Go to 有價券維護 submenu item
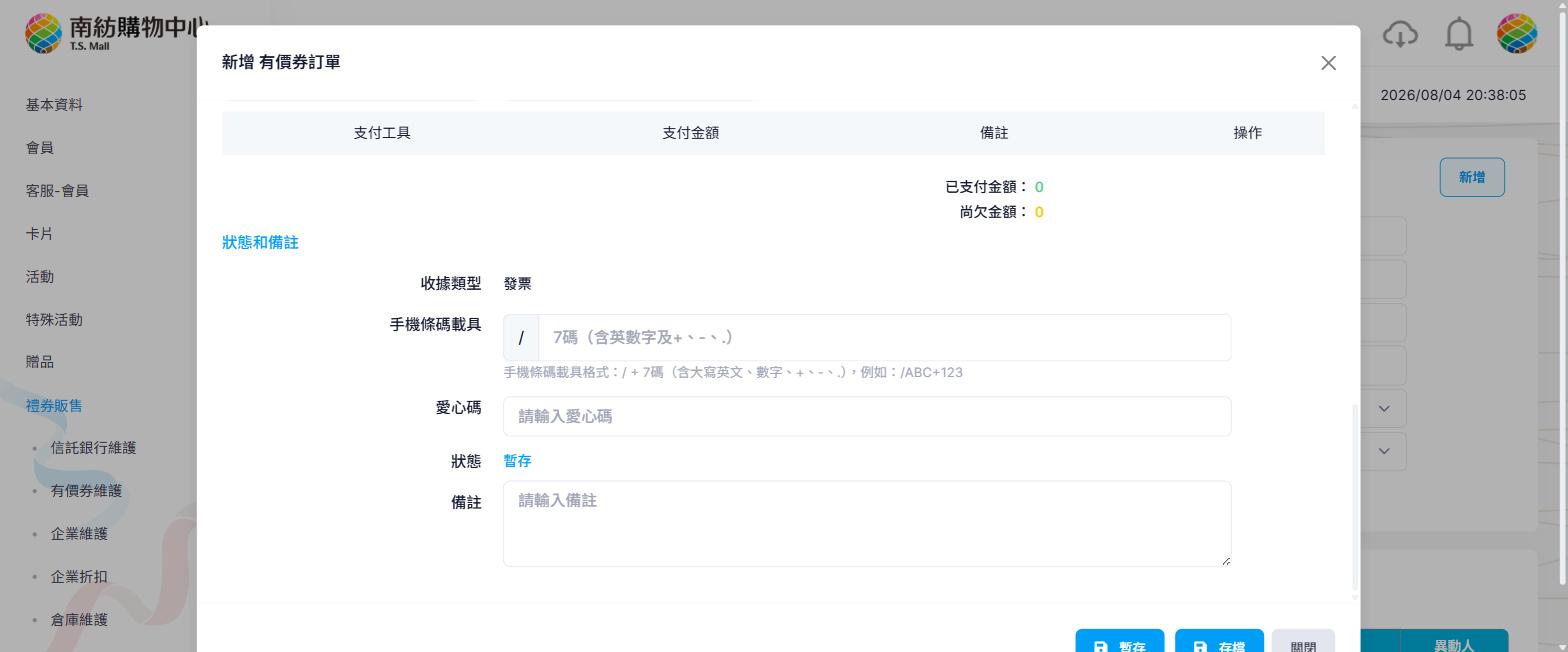 86,491
